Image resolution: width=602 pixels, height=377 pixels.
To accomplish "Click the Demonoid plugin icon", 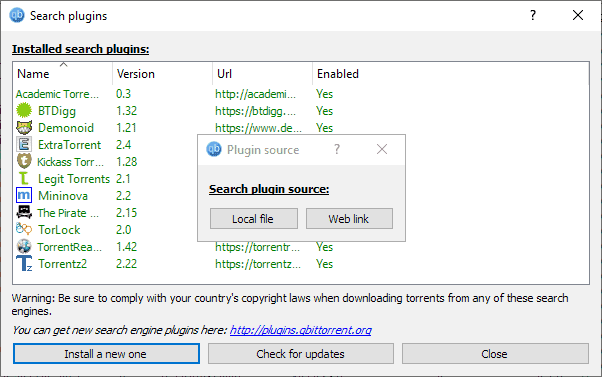I will (x=24, y=127).
